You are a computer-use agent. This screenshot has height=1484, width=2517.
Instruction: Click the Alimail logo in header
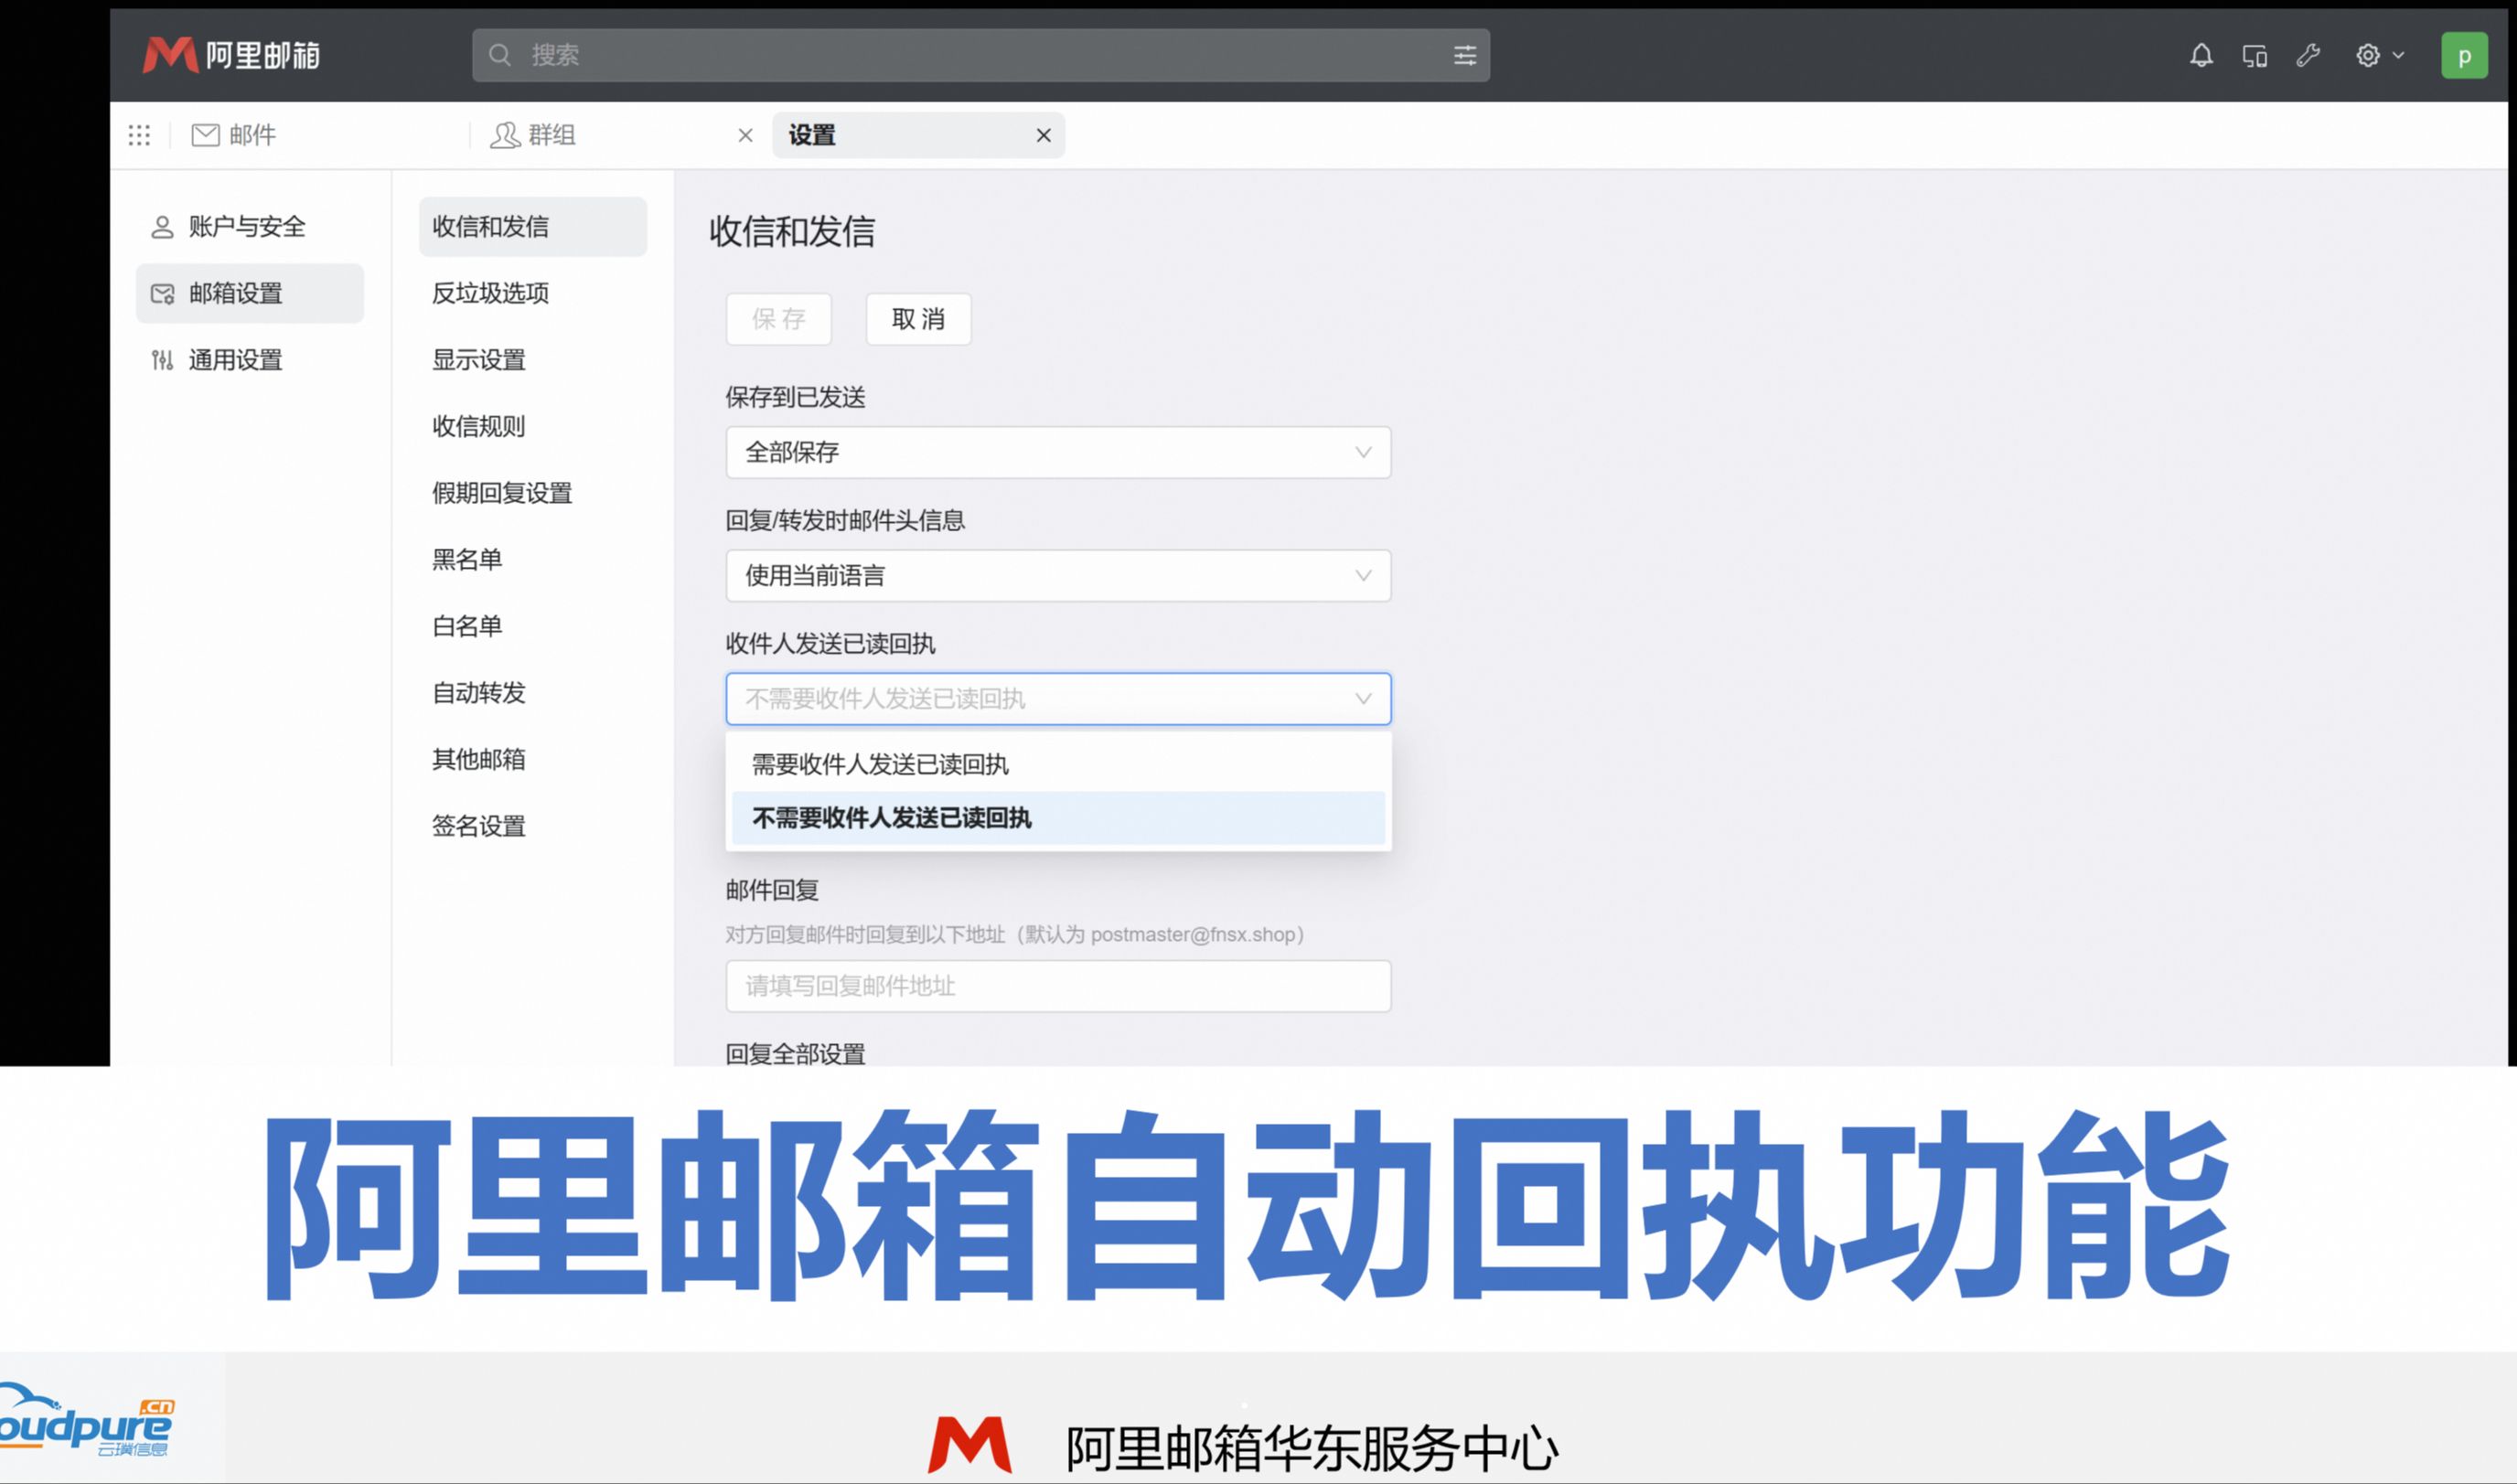point(231,55)
